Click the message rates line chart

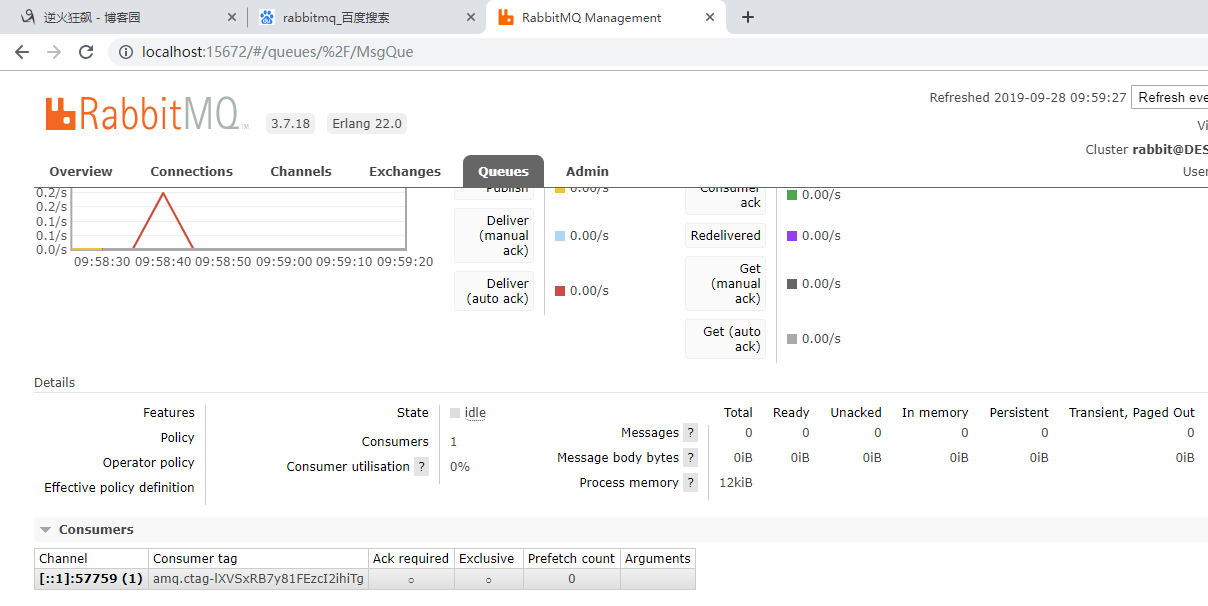[238, 218]
